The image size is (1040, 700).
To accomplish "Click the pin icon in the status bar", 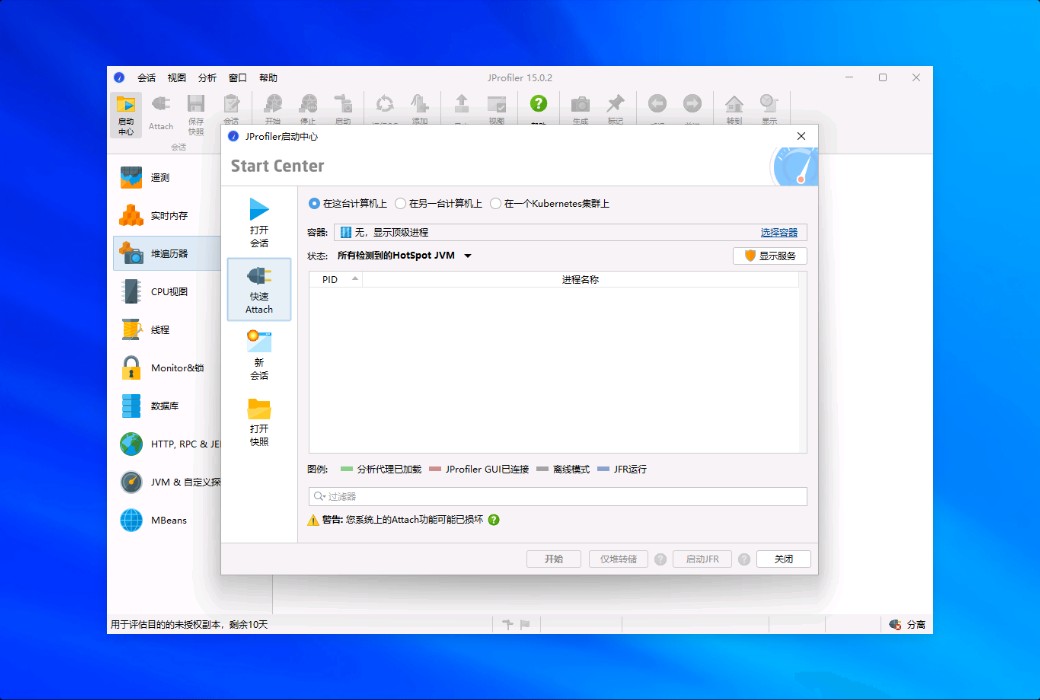I will [x=508, y=624].
